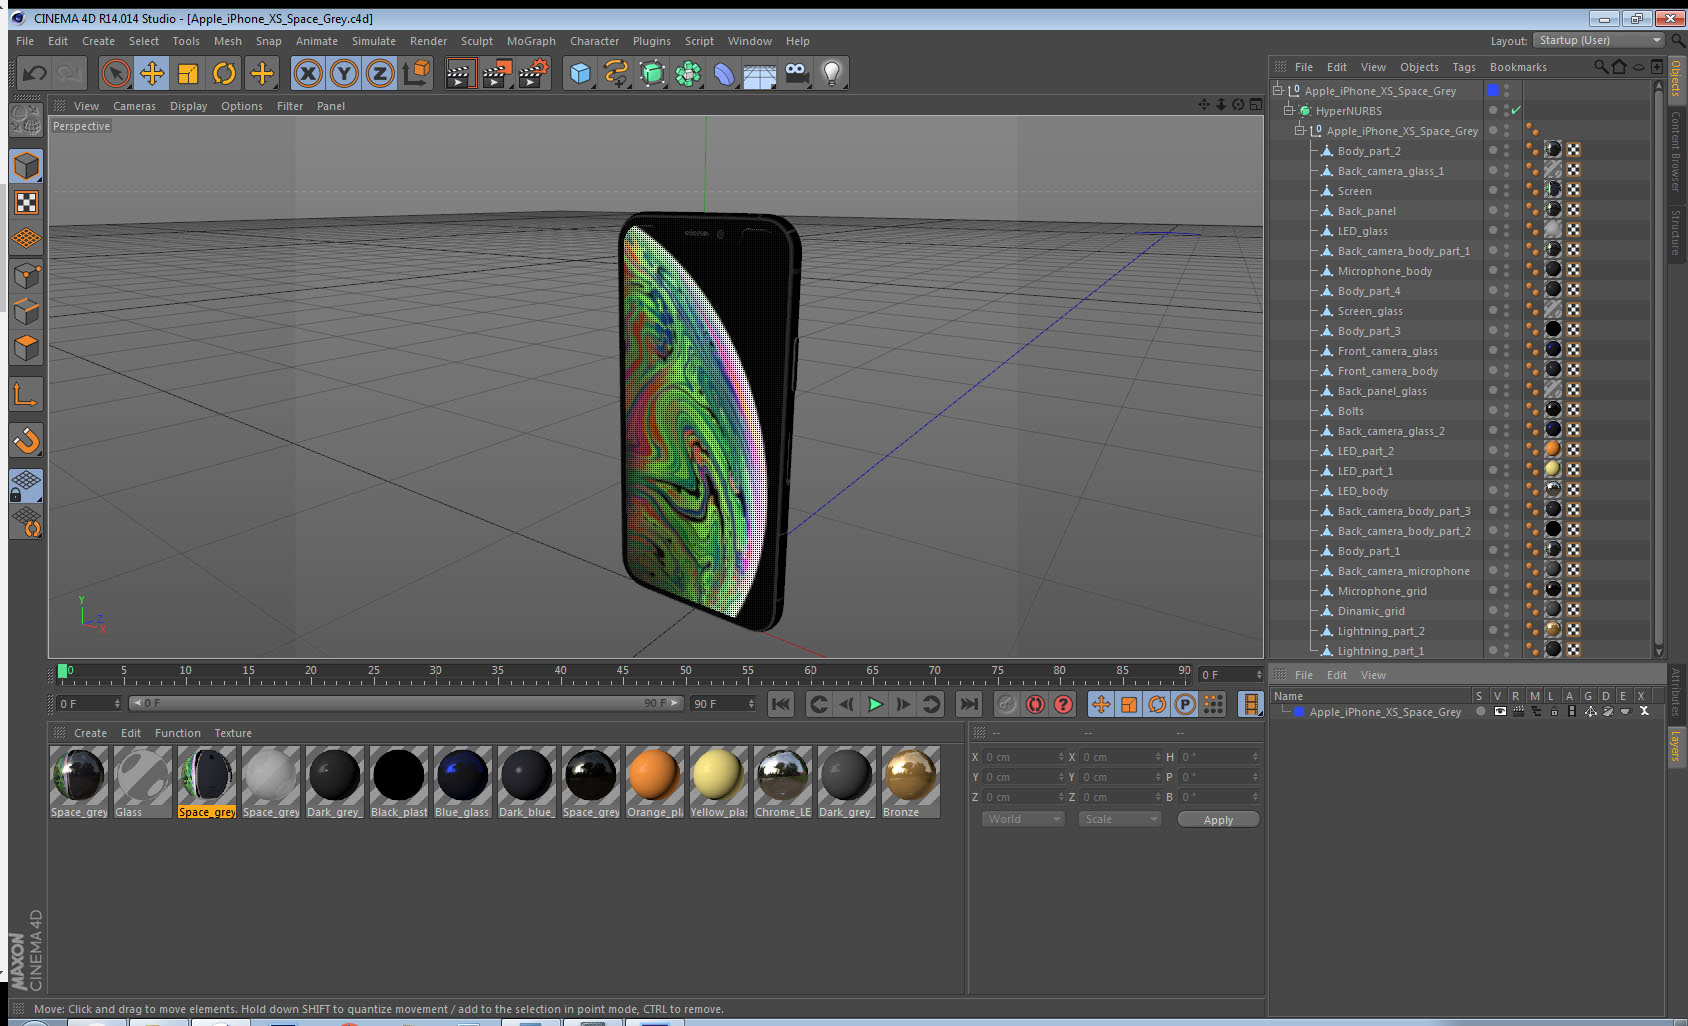The image size is (1688, 1026).
Task: Open Render Settings icon
Action: point(534,73)
